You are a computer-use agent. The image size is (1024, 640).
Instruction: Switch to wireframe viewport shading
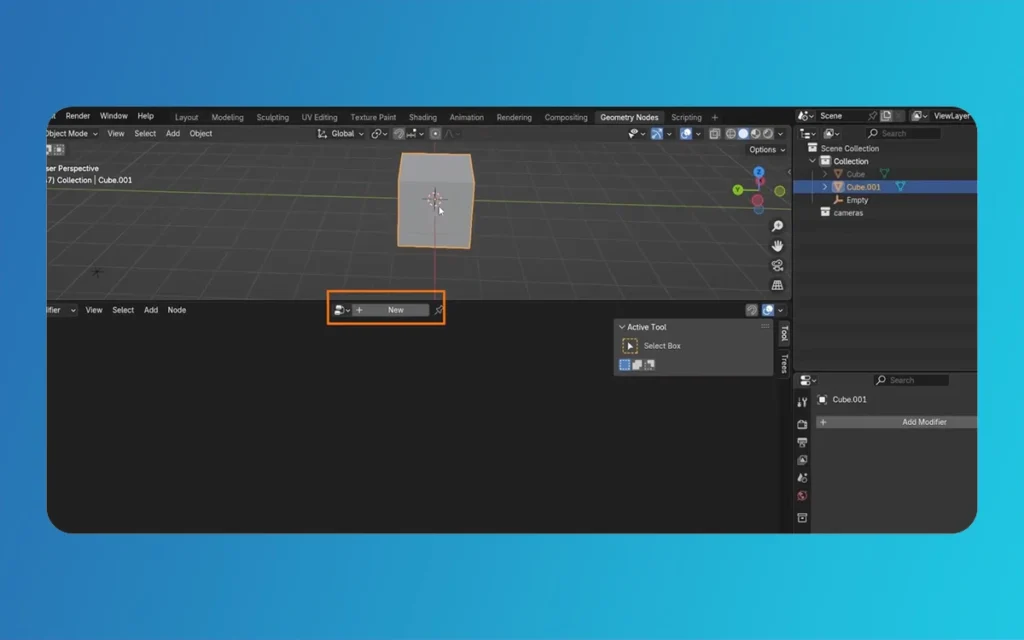coord(731,134)
